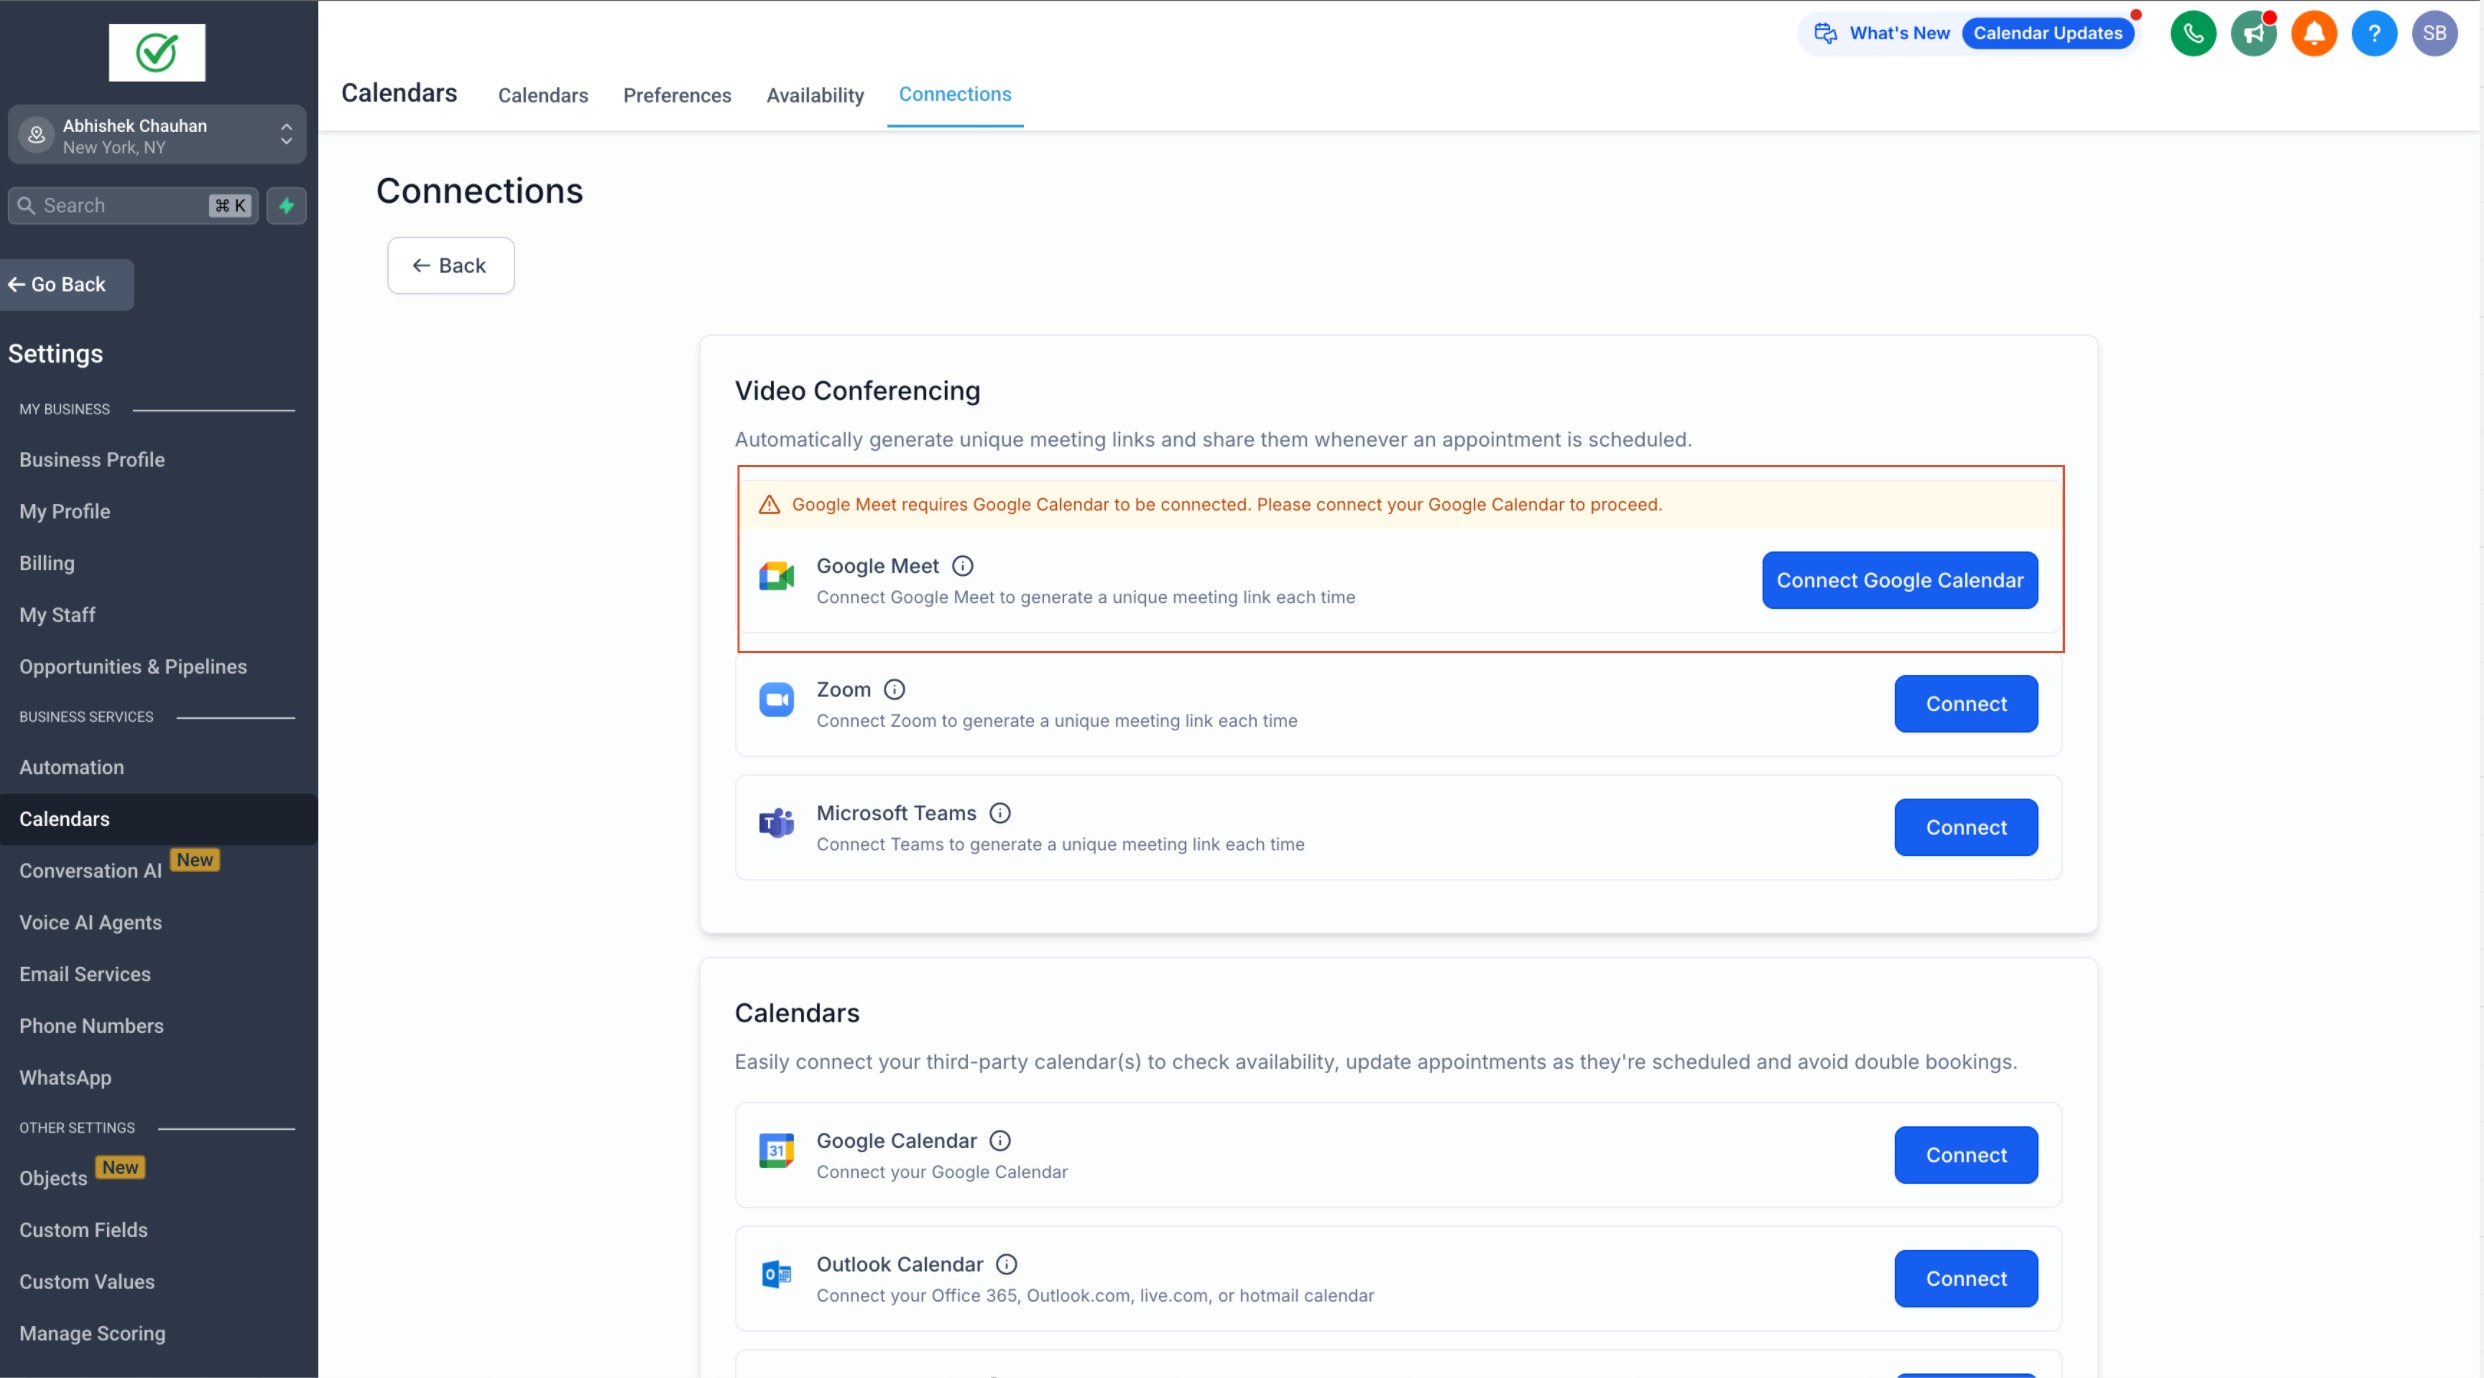
Task: Click the Google Calendar logo icon
Action: (776, 1151)
